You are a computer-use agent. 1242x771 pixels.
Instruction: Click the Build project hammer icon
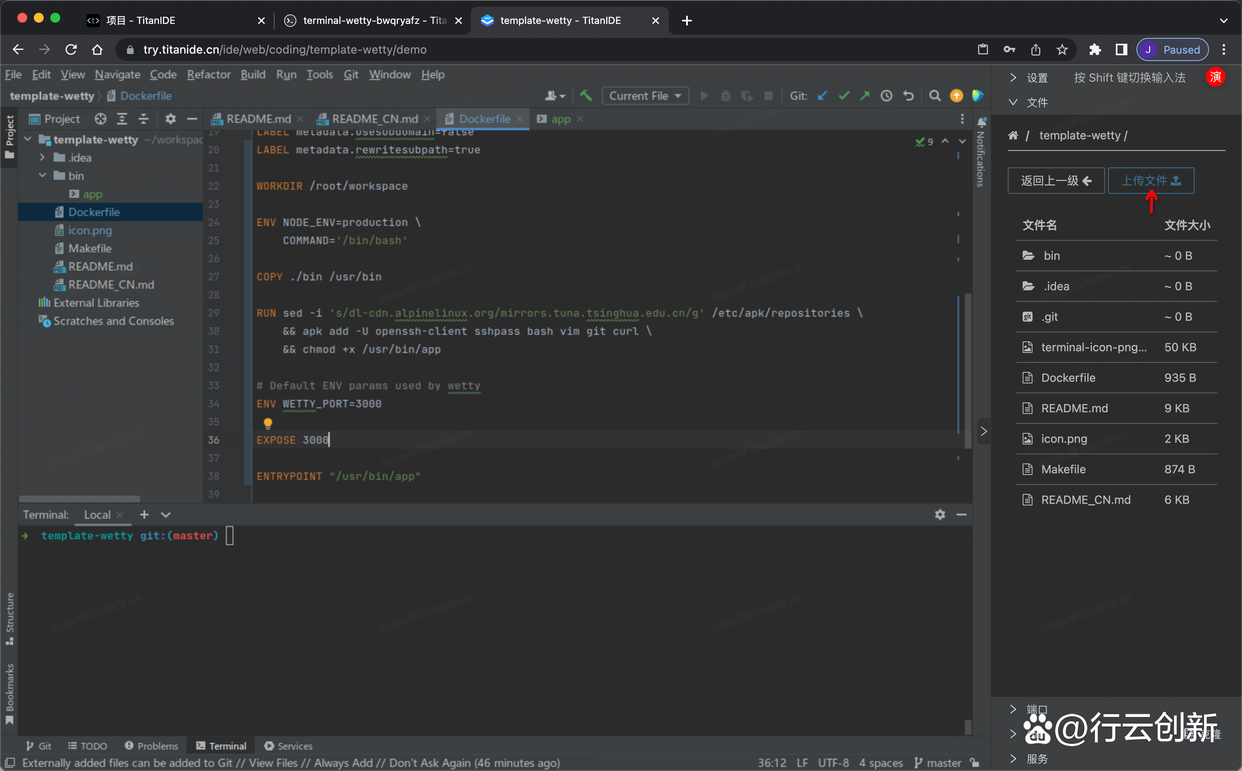click(586, 96)
